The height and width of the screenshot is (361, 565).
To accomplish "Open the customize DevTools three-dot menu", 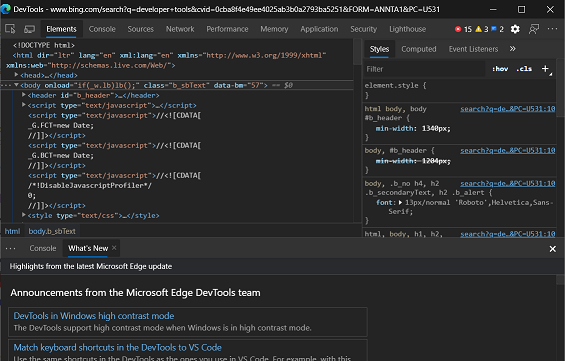I will (x=552, y=29).
